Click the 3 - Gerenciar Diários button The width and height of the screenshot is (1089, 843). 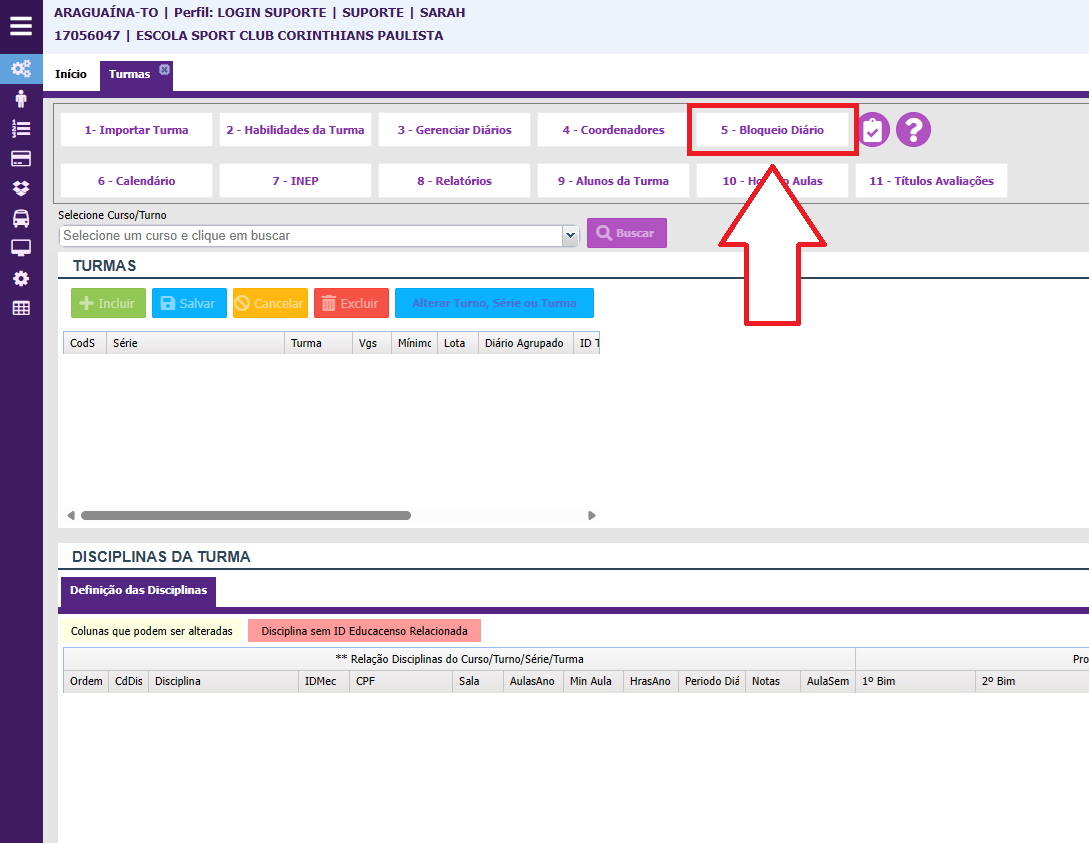coord(454,130)
